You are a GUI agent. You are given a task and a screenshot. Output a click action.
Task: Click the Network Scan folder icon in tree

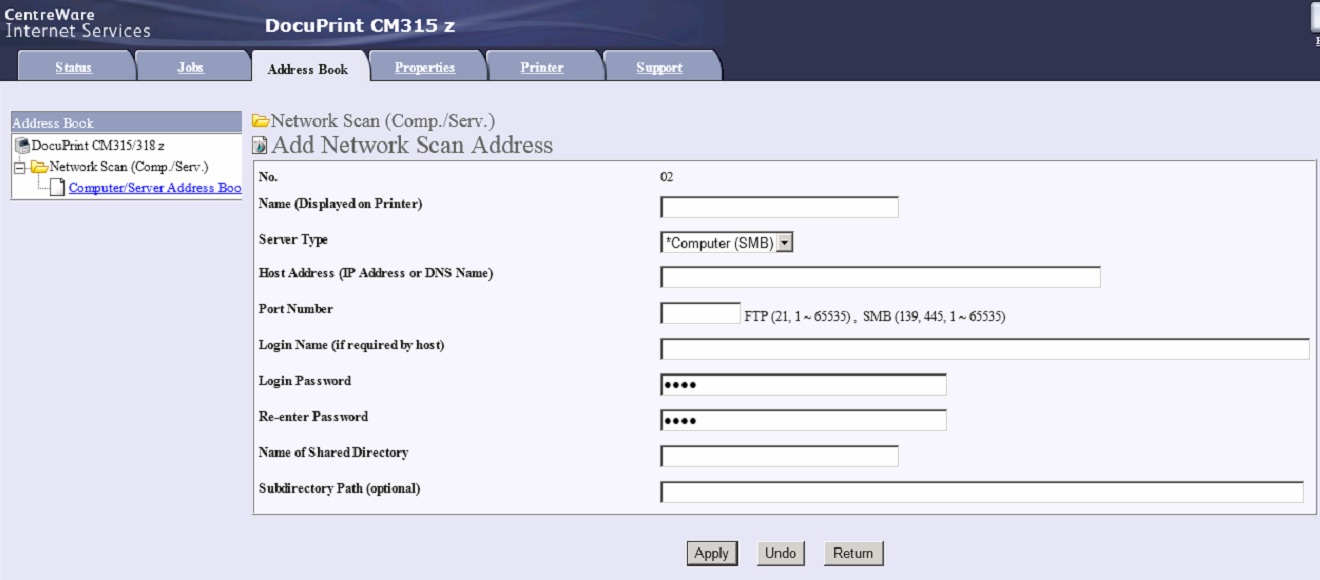pyautogui.click(x=39, y=167)
